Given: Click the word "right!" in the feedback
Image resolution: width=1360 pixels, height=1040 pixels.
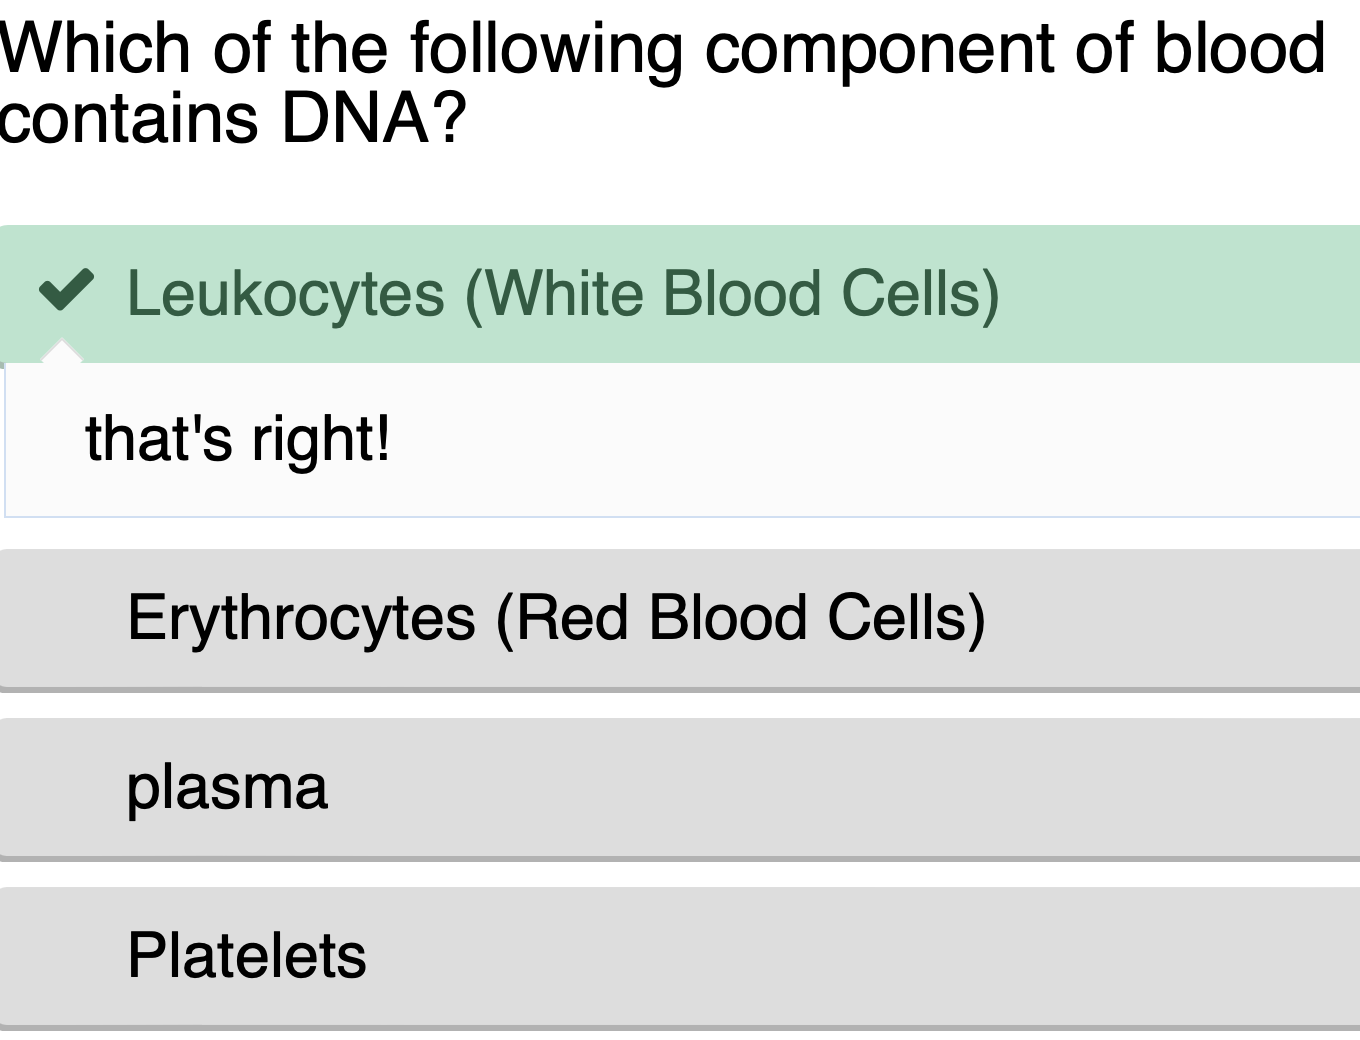Looking at the screenshot, I should click(x=320, y=439).
